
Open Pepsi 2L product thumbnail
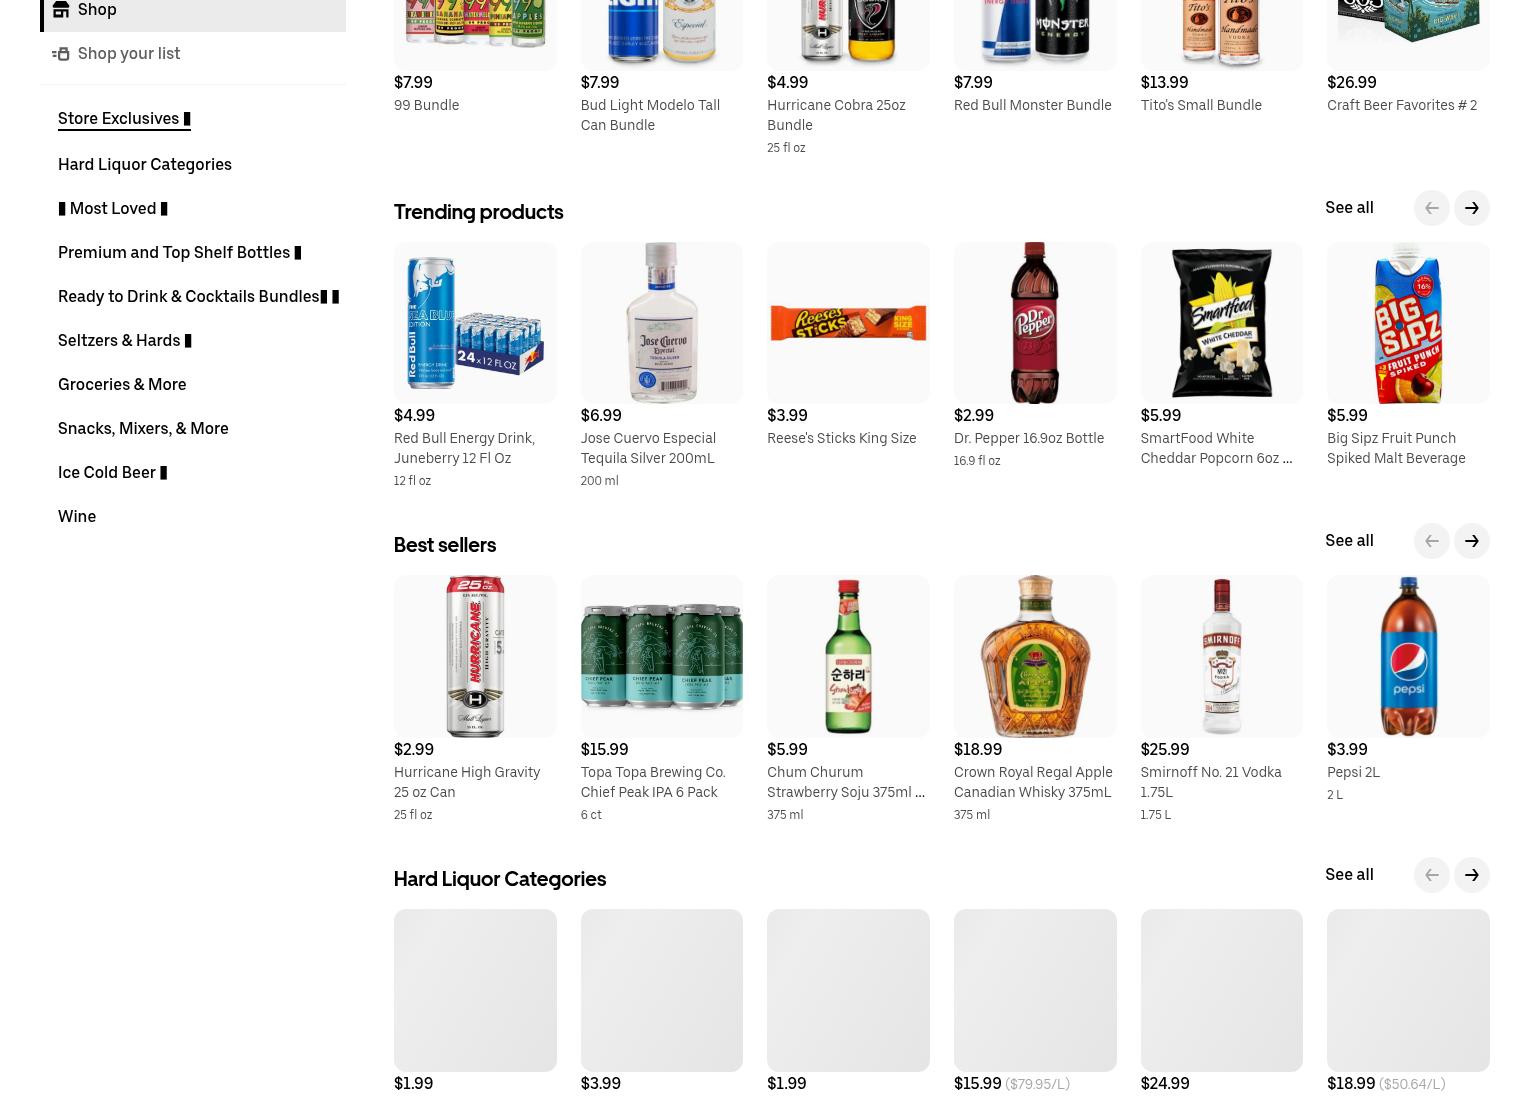pyautogui.click(x=1408, y=656)
